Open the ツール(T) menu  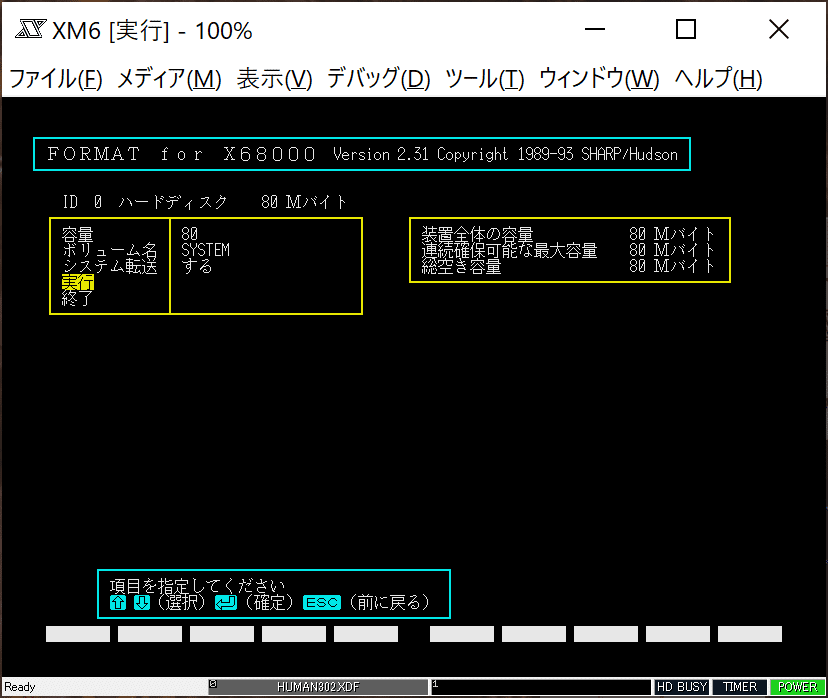[x=485, y=79]
